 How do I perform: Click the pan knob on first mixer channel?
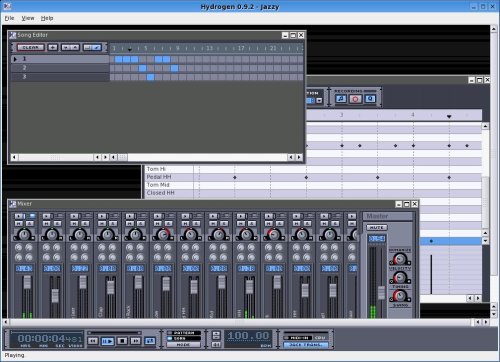point(24,235)
